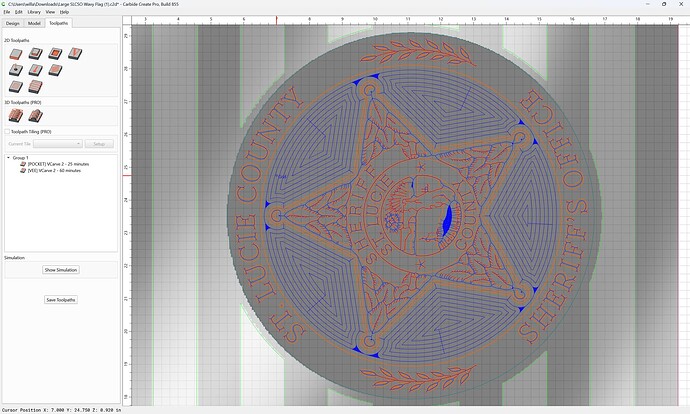Select the [POCKET] VCarve 2 - 25 minutes toolpath

pyautogui.click(x=55, y=164)
